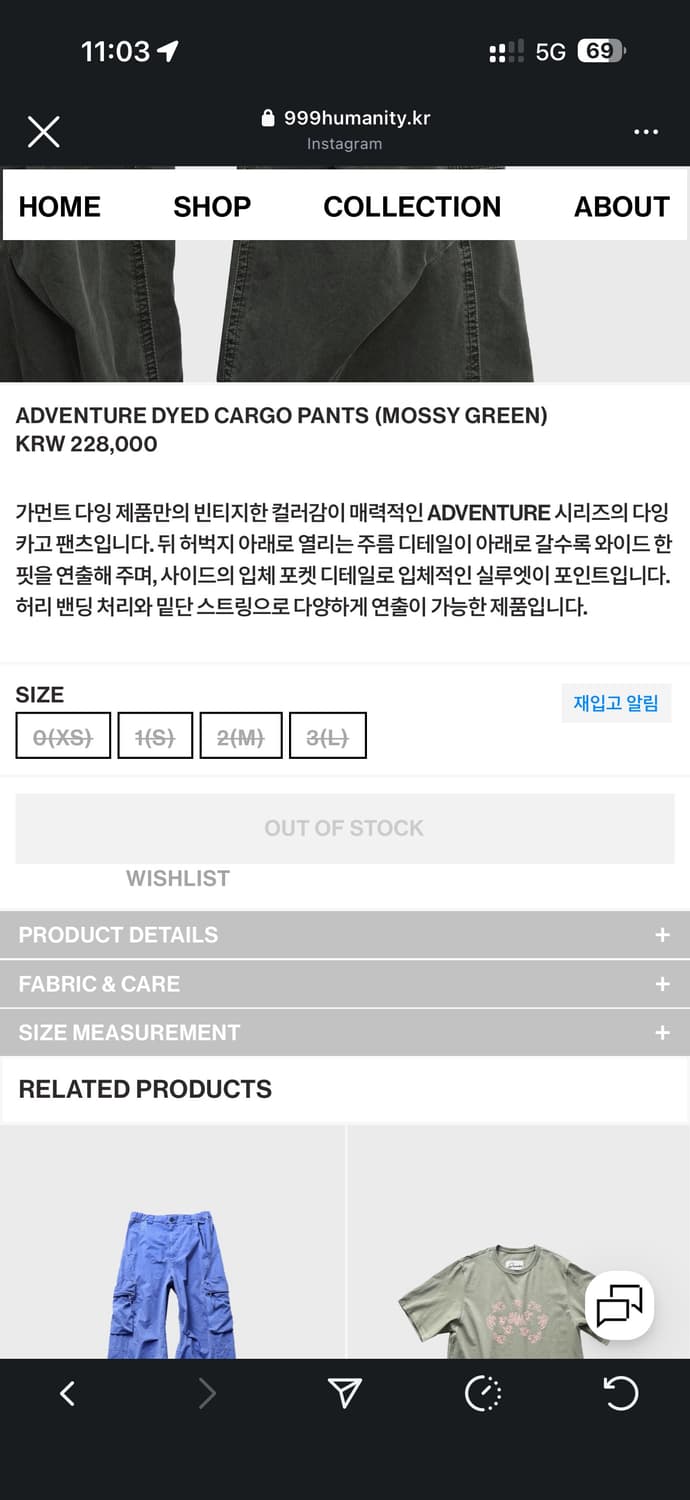Open the COLLECTION menu item
This screenshot has width=690, height=1500.
point(412,207)
